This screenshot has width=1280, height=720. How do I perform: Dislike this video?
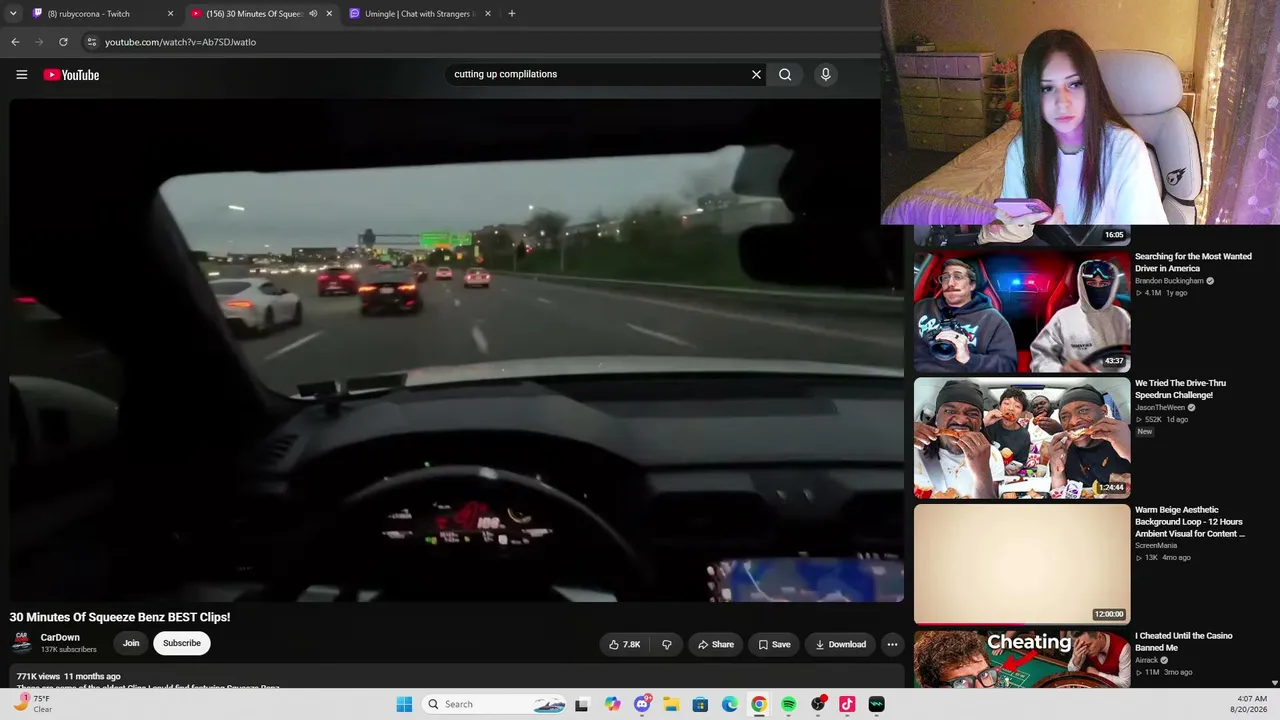point(667,644)
